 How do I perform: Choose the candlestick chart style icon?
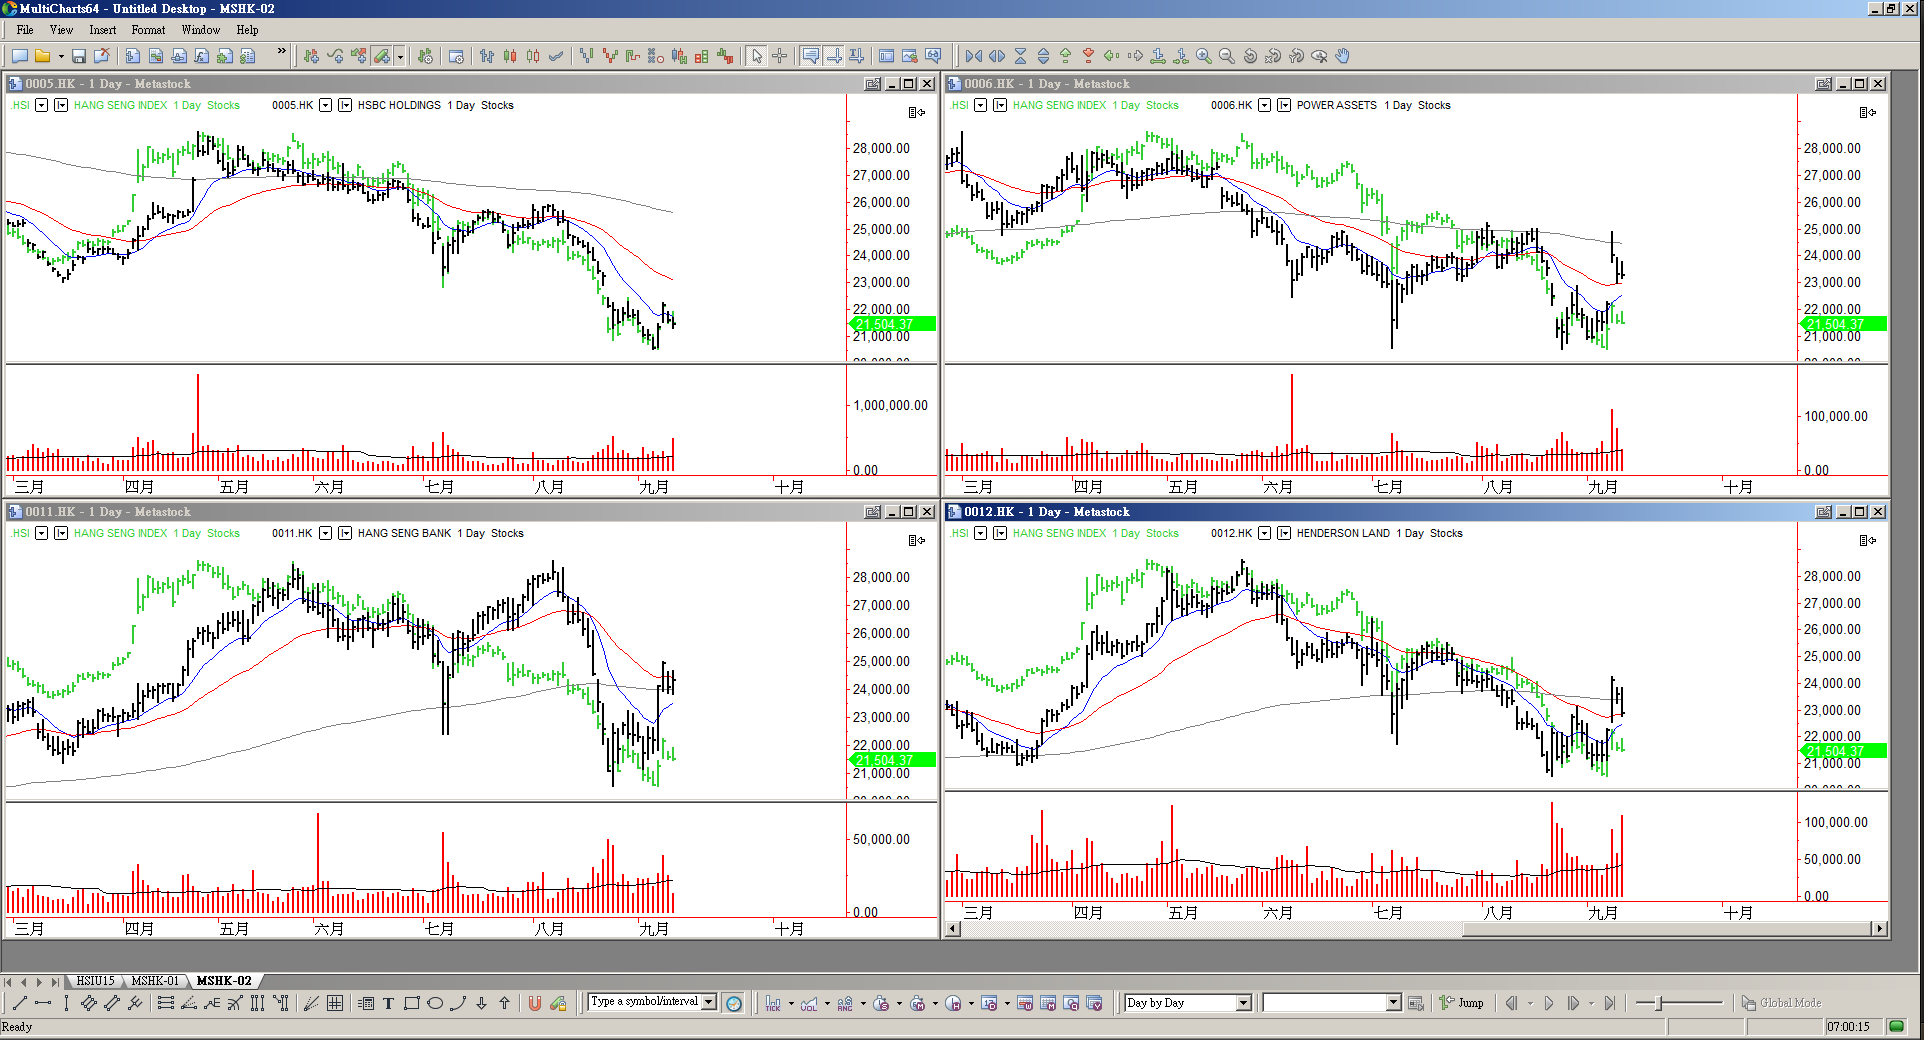coord(510,56)
